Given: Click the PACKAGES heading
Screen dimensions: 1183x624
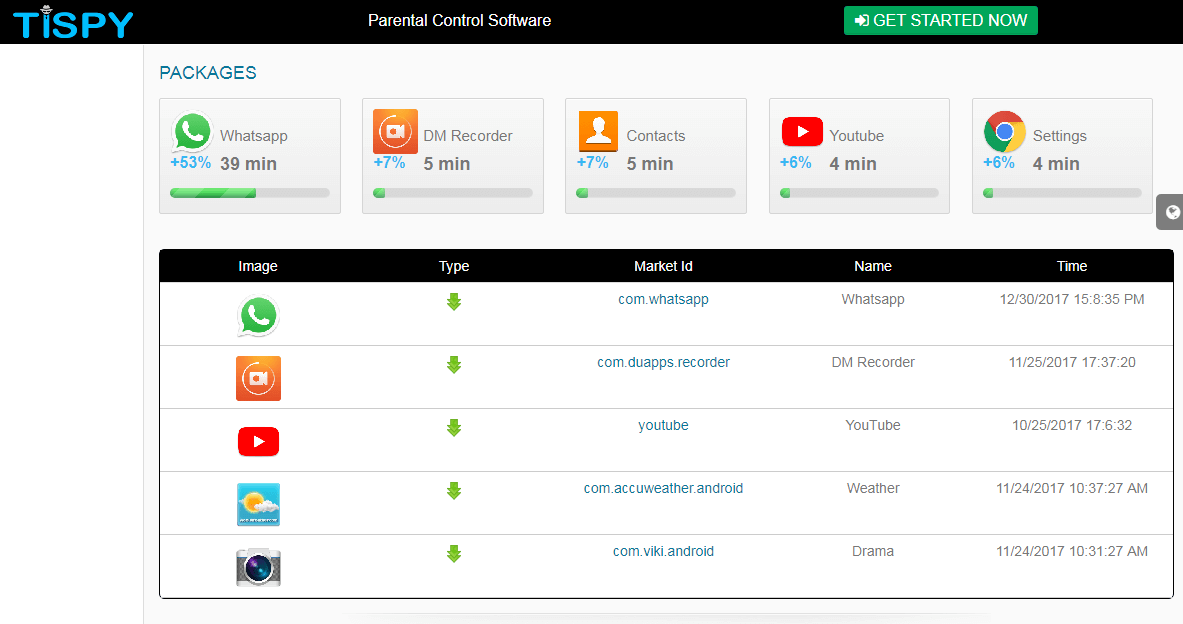Looking at the screenshot, I should point(207,72).
